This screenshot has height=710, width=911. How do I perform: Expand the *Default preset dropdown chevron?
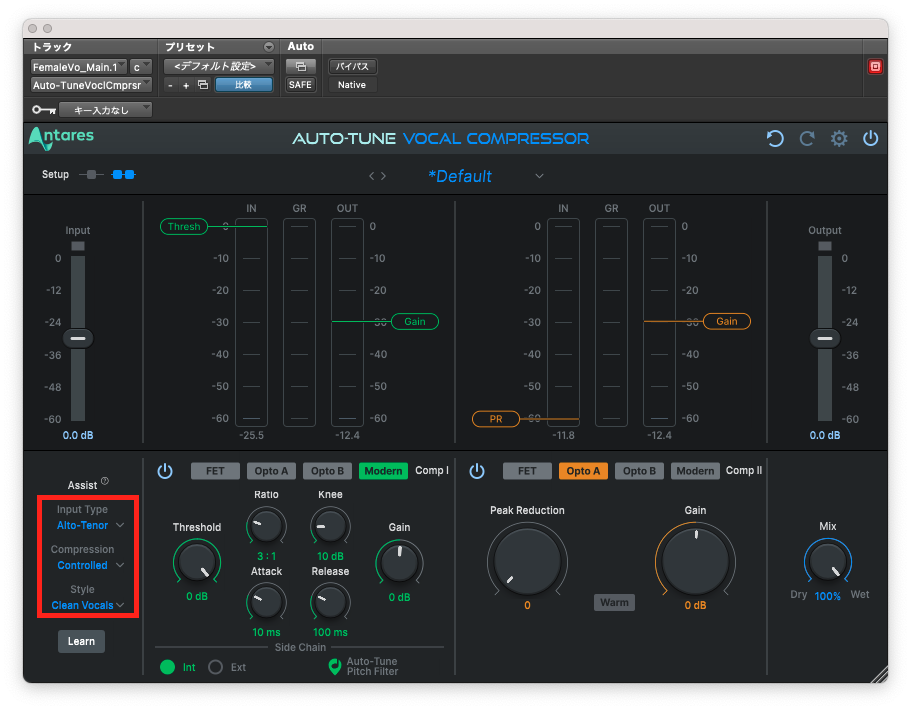(539, 176)
